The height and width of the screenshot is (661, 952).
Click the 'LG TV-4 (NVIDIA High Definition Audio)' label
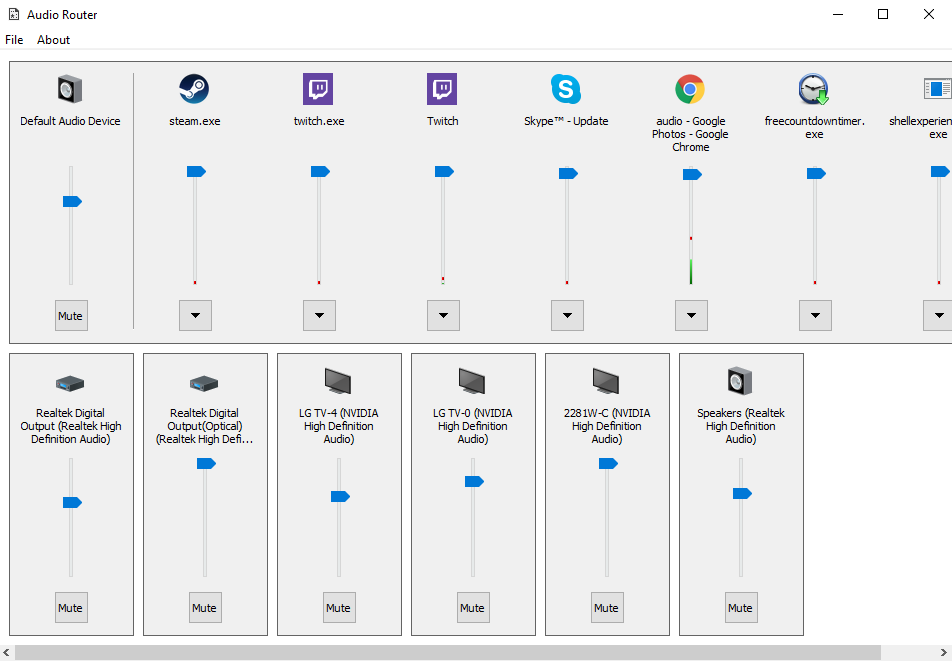point(338,426)
